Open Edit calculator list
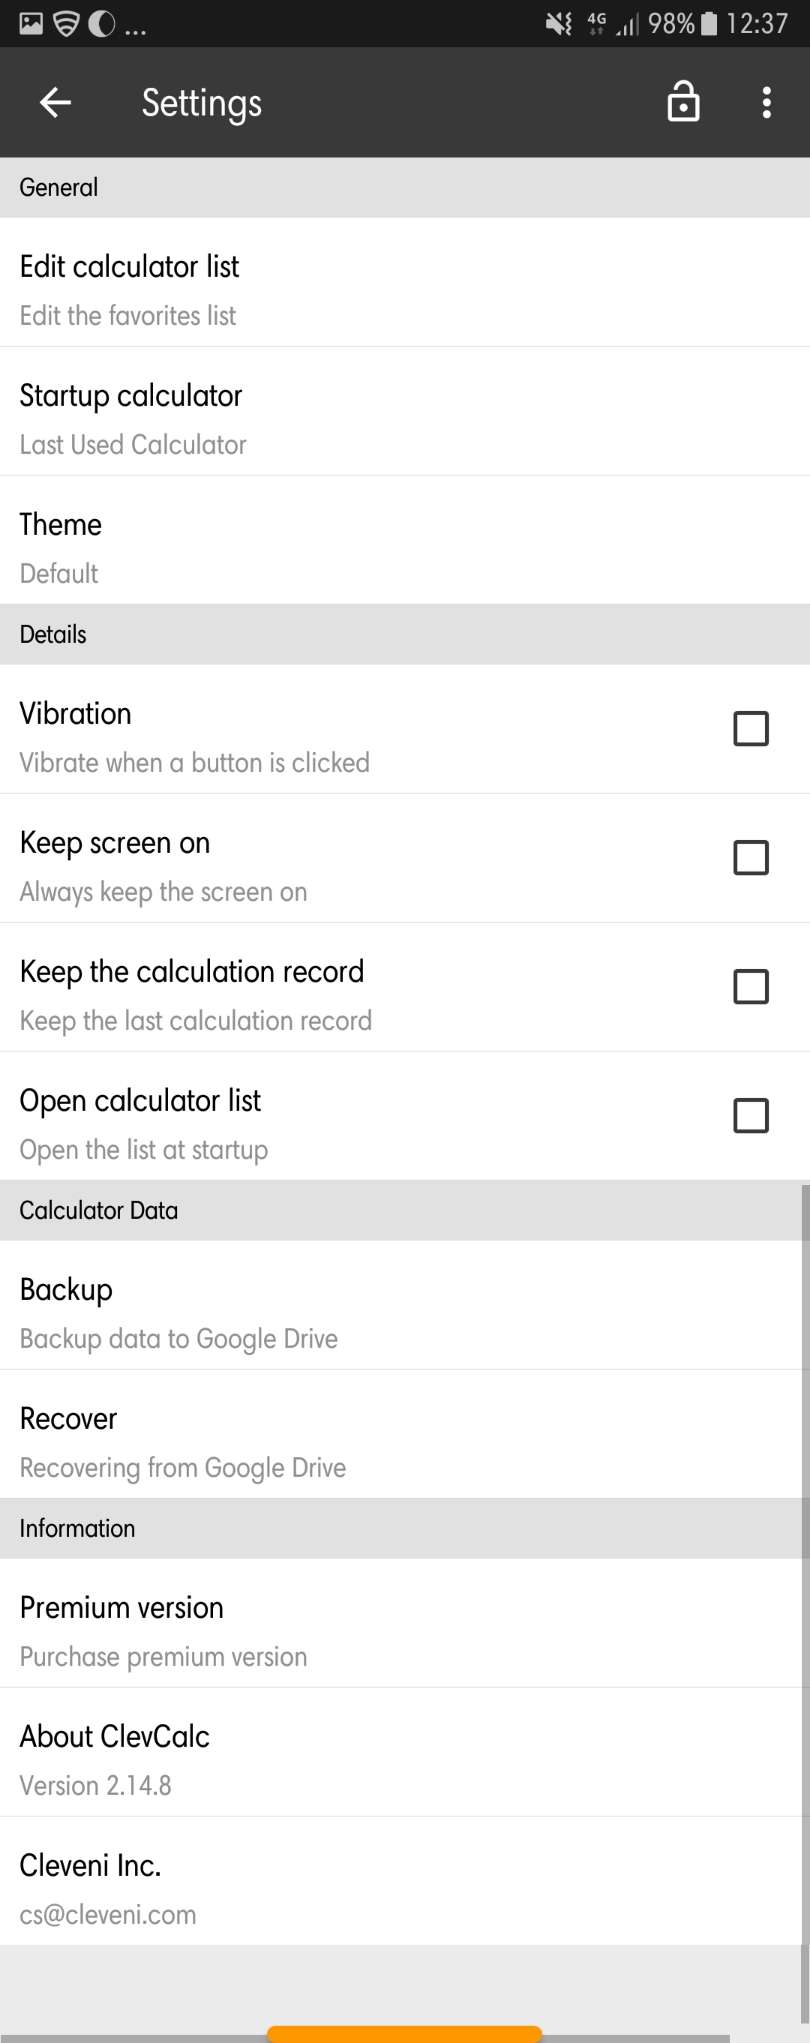The width and height of the screenshot is (810, 2043). click(x=405, y=283)
